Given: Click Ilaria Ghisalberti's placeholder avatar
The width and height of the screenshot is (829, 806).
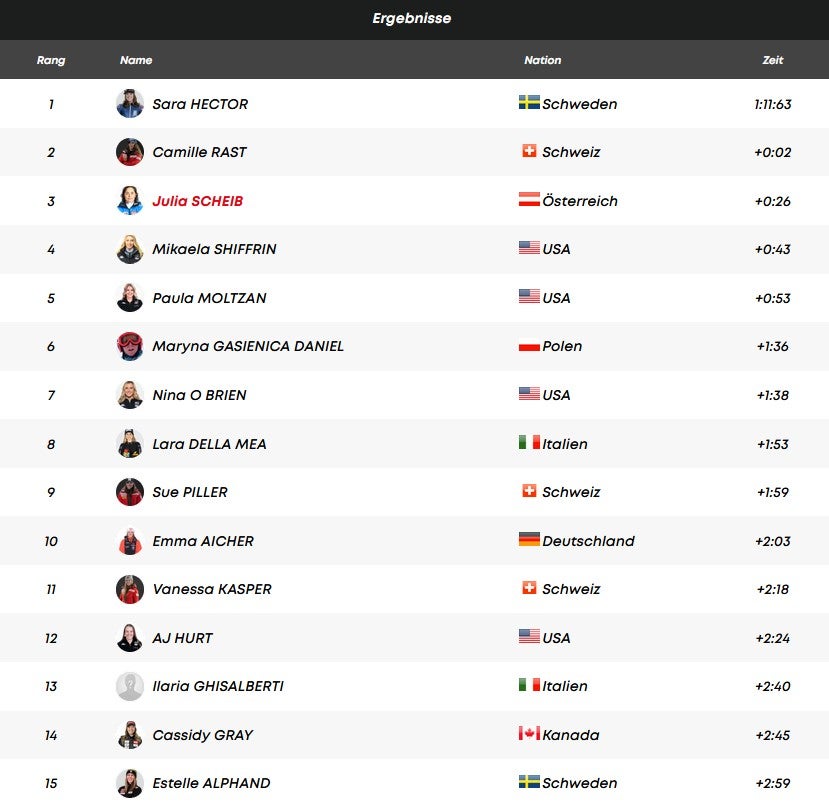Looking at the screenshot, I should point(130,686).
